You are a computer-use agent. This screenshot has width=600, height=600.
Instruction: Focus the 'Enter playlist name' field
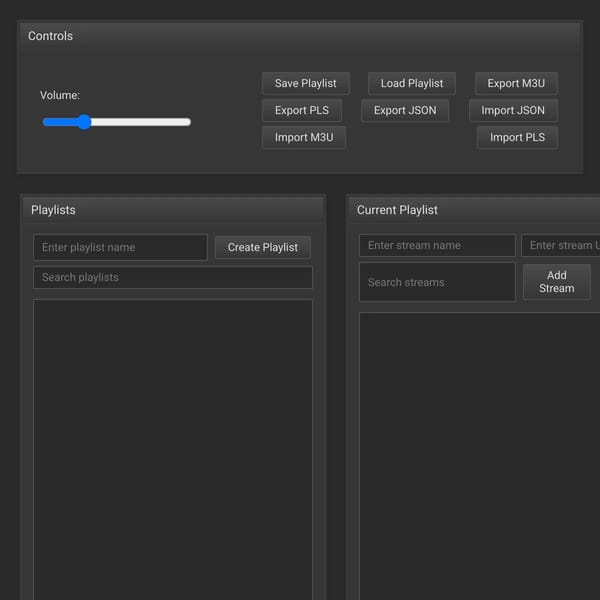click(120, 247)
